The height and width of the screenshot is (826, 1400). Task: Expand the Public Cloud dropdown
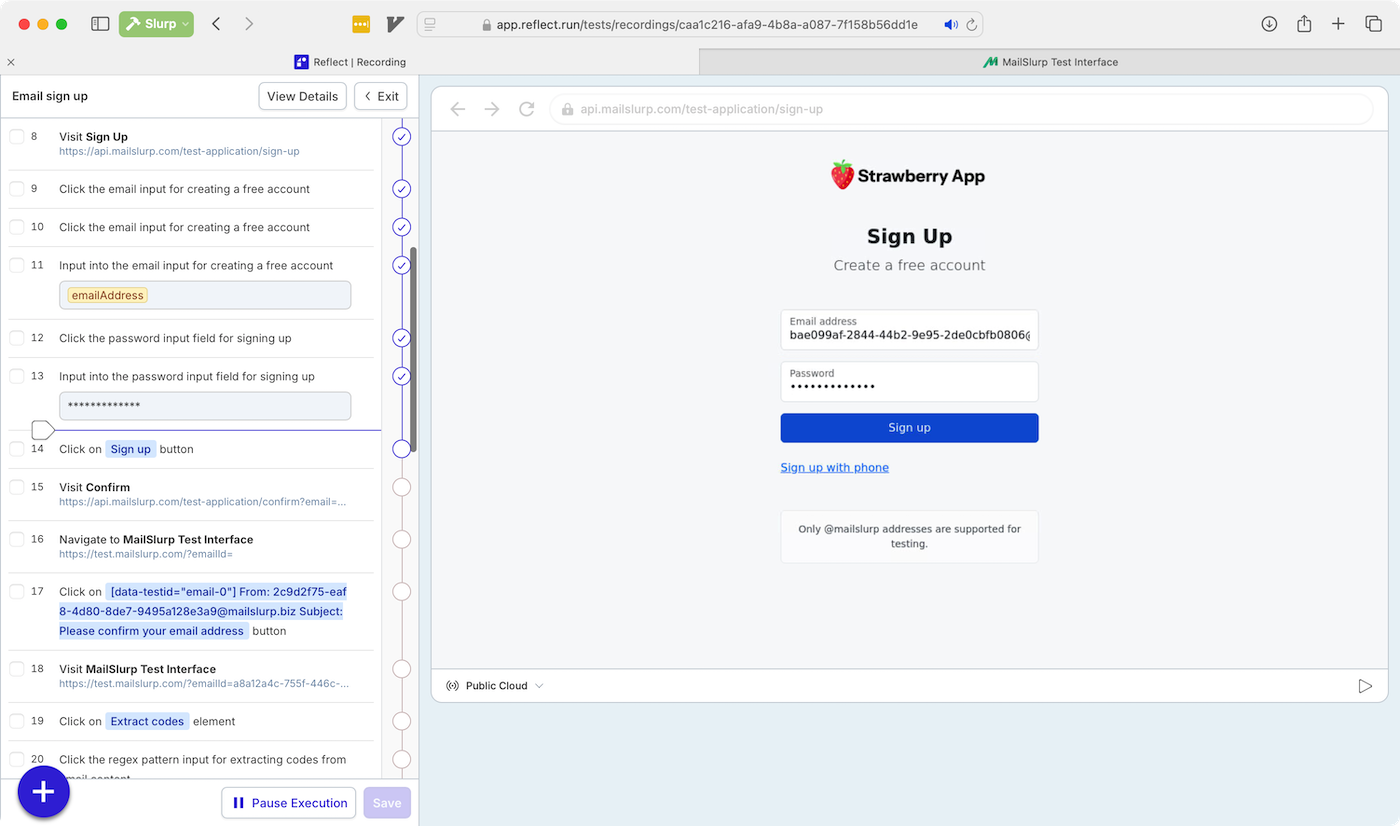click(539, 685)
